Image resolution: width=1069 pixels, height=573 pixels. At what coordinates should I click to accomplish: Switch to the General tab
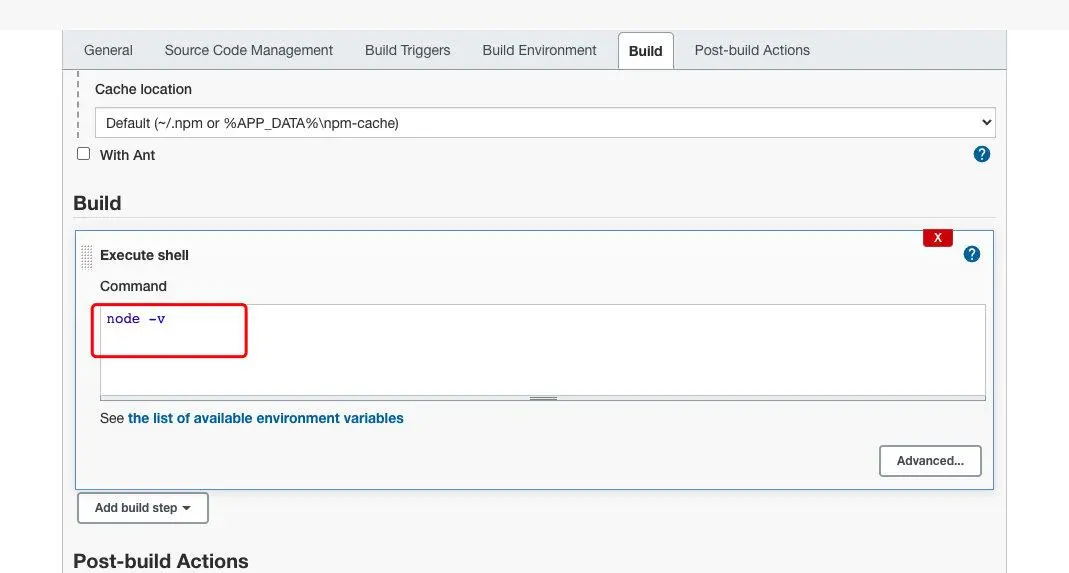[x=108, y=50]
